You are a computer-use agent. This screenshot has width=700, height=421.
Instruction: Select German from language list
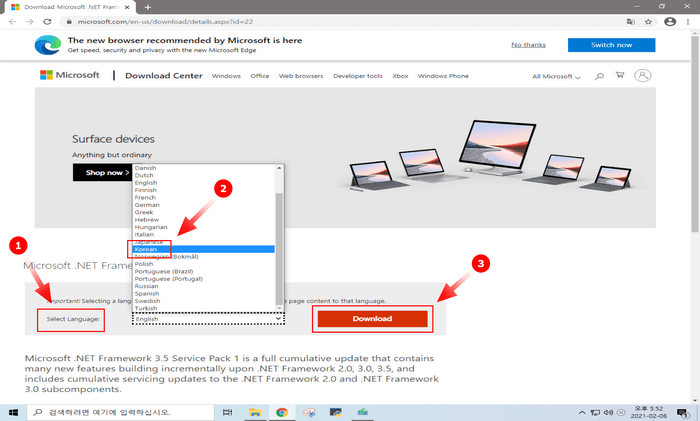[147, 205]
